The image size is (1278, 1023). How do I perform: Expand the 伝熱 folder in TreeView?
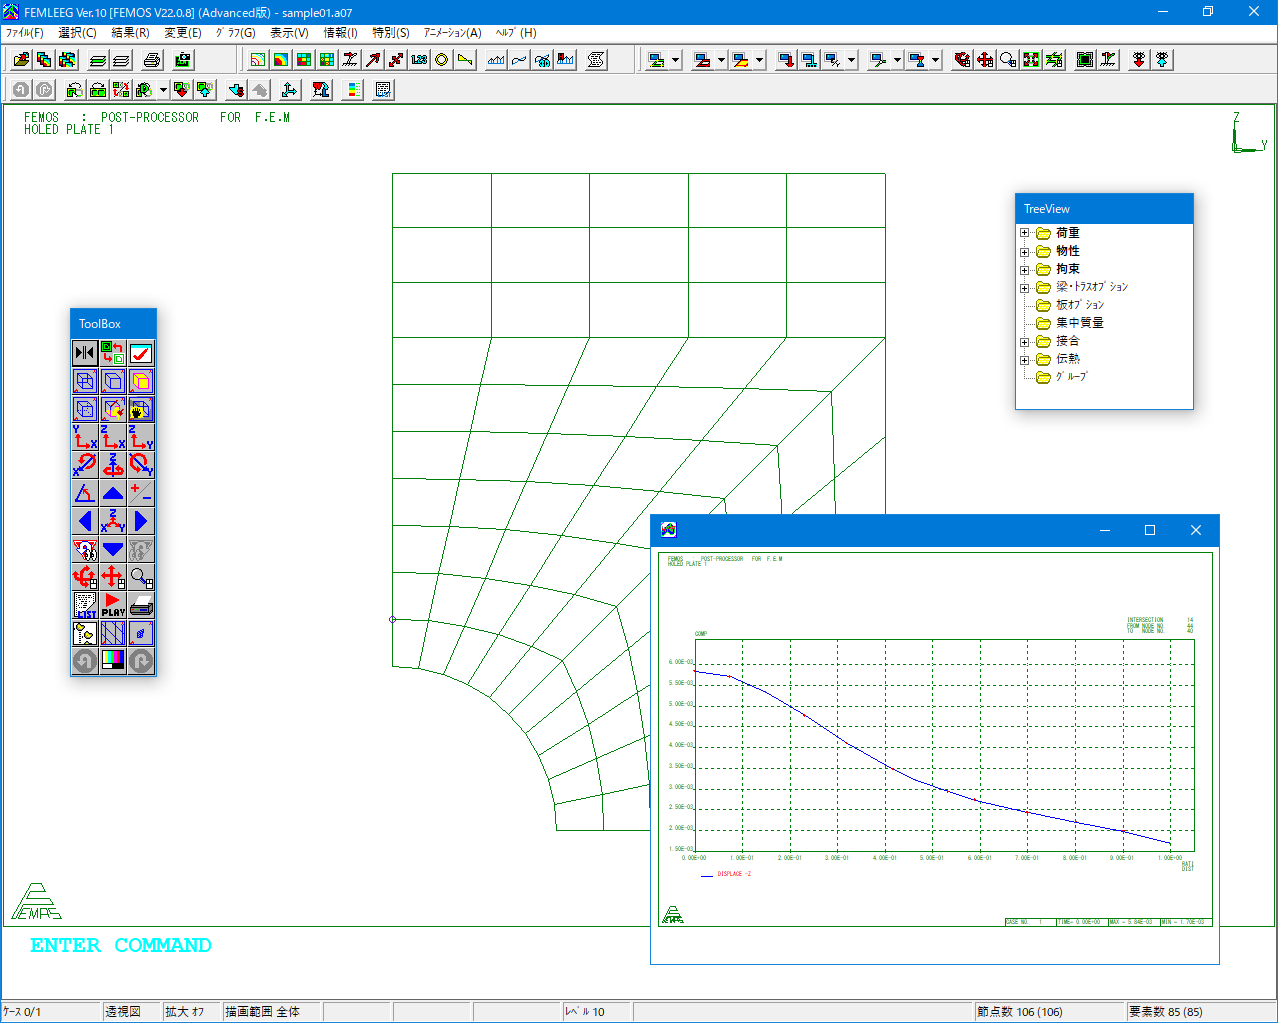1024,360
